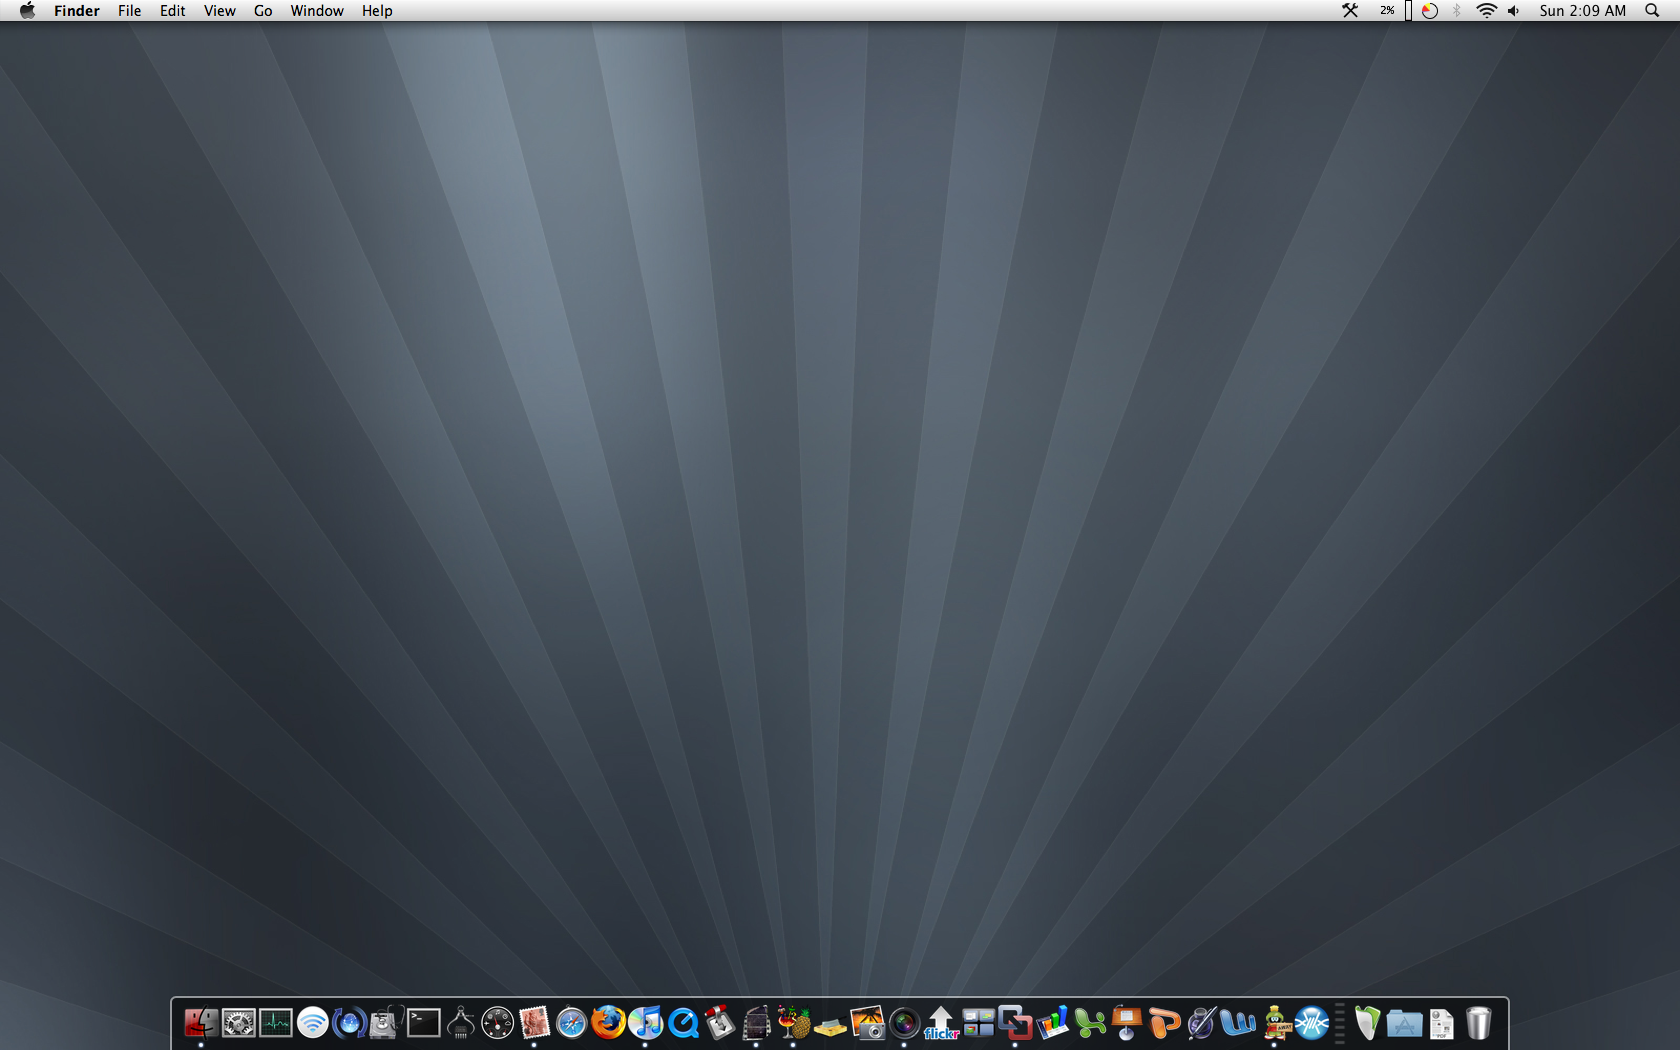
Task: Open the bar chart Numbers icon in Dock
Action: [1052, 1023]
